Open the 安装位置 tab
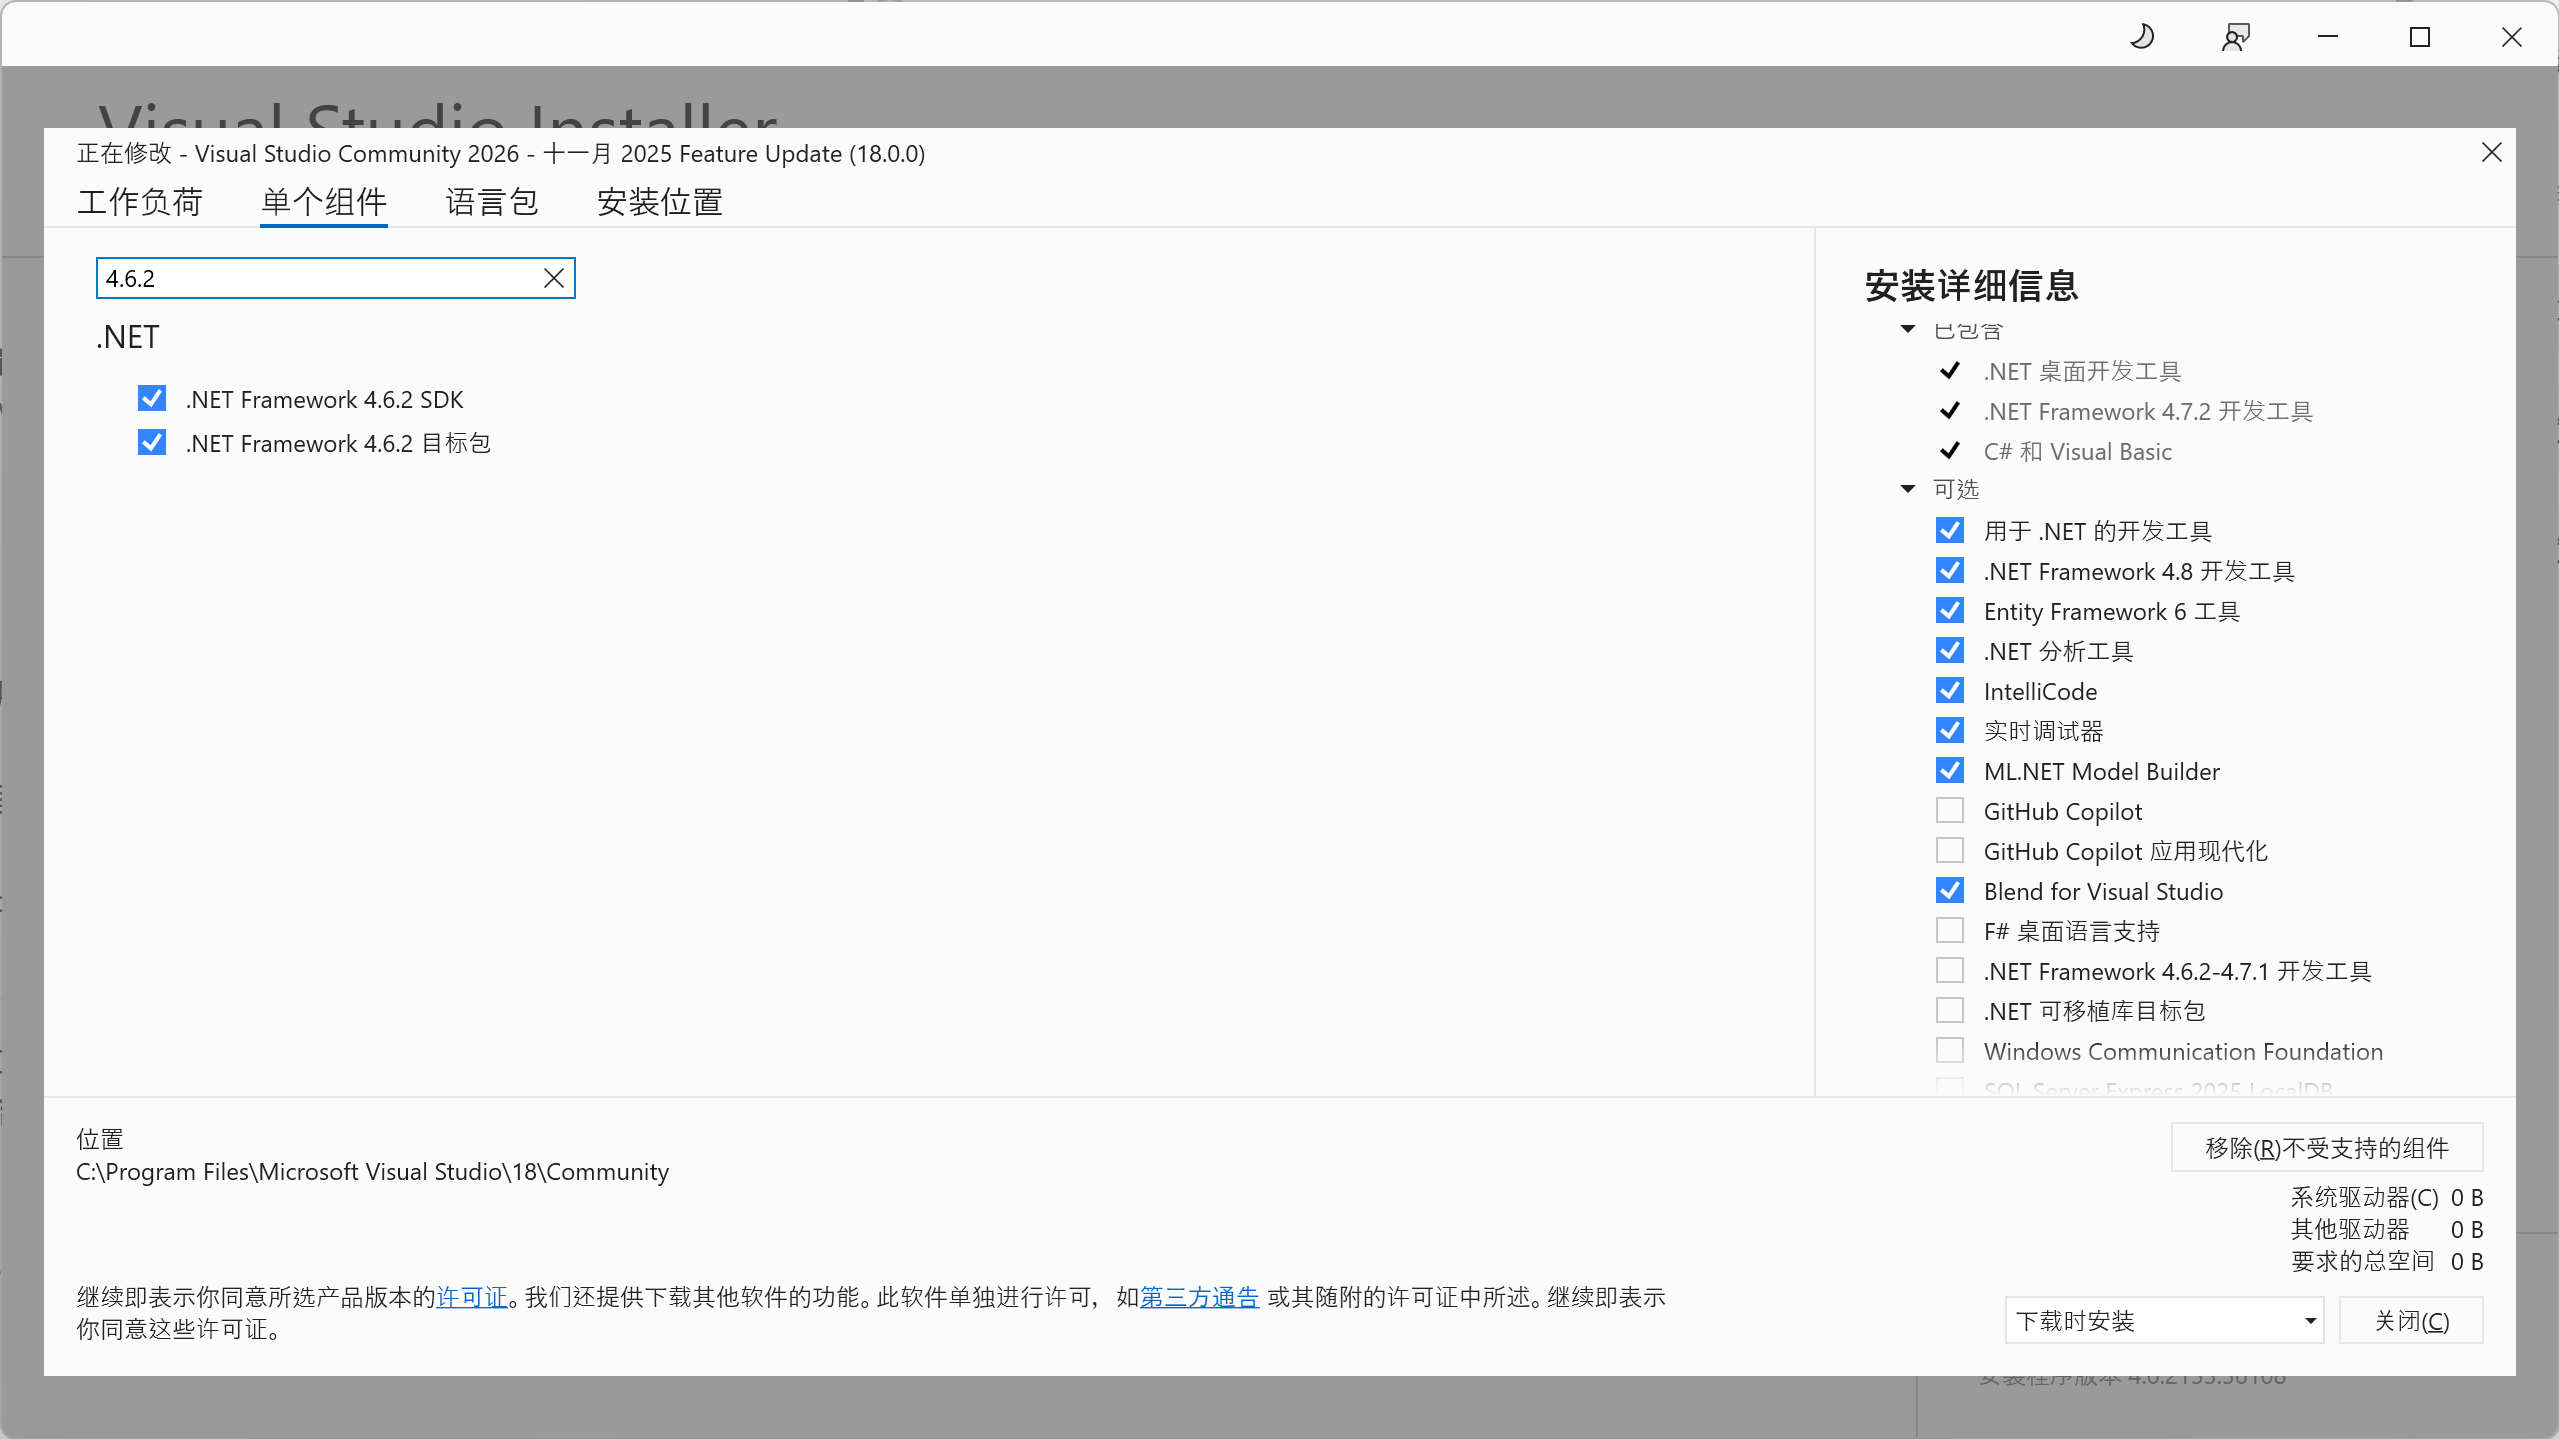The image size is (2559, 1439). [x=659, y=202]
